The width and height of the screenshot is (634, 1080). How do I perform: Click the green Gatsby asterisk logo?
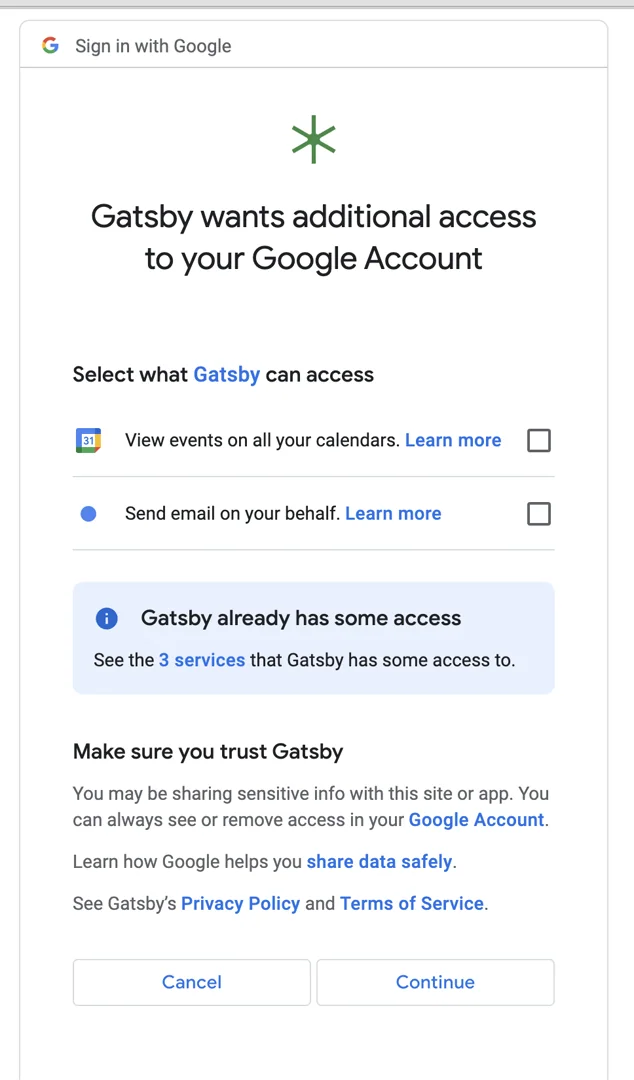pyautogui.click(x=313, y=139)
